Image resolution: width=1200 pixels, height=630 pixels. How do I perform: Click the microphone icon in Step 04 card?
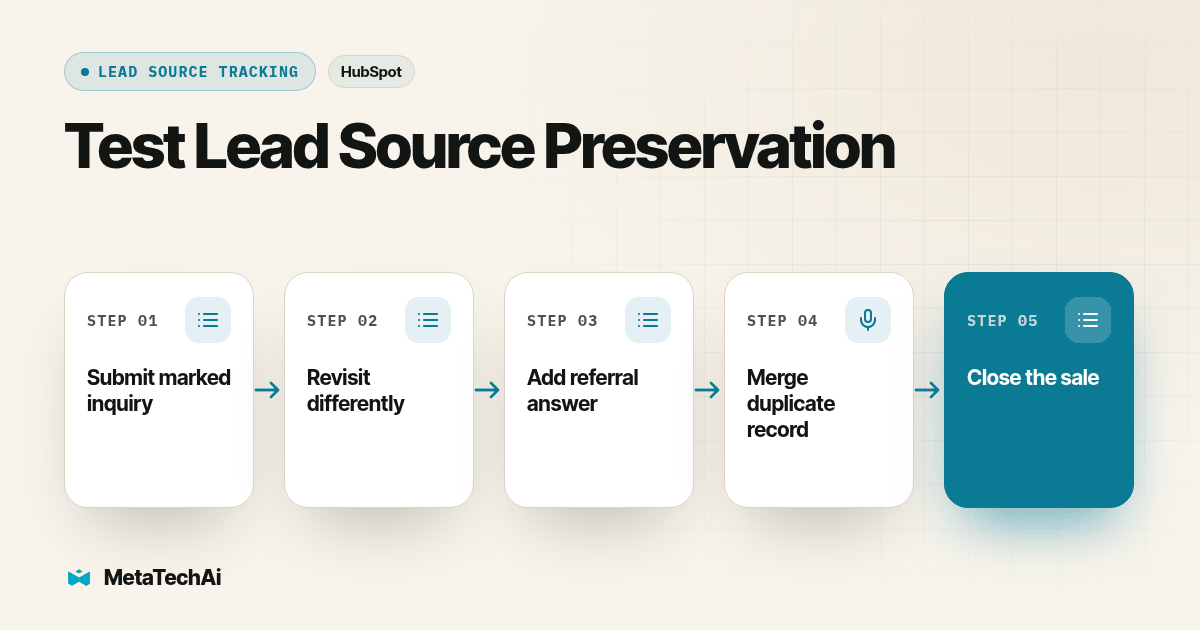point(868,320)
